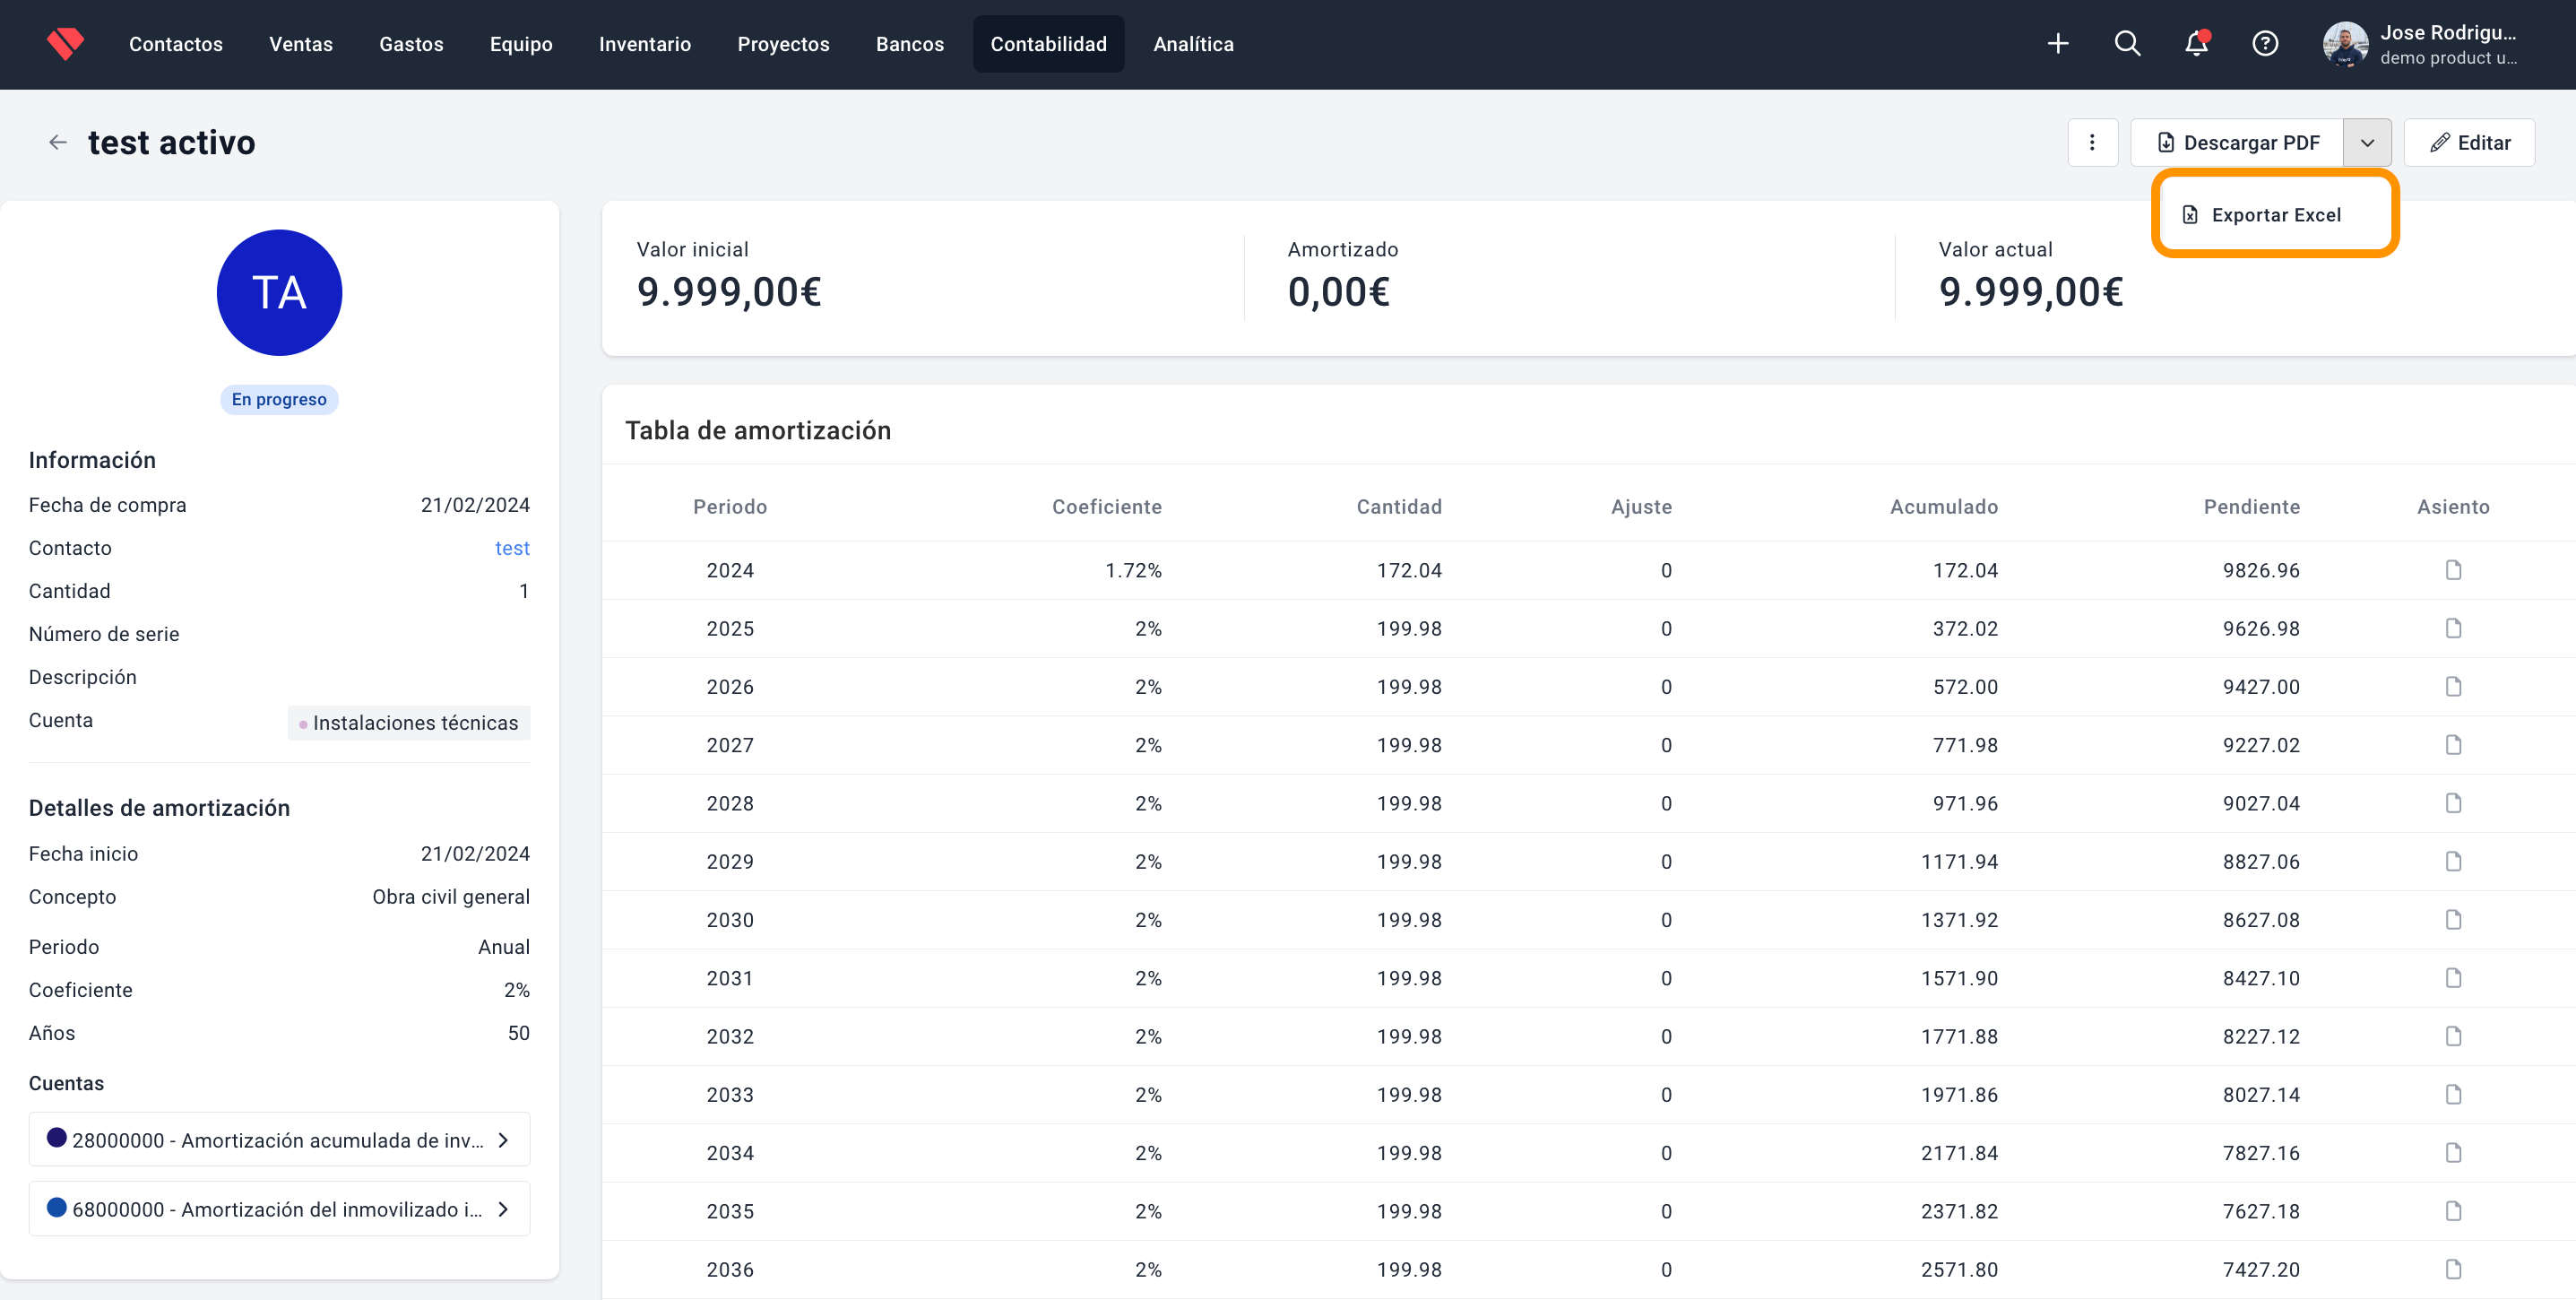Click the 1.72% coefficient cell
Viewport: 2576px width, 1300px height.
coord(1133,570)
